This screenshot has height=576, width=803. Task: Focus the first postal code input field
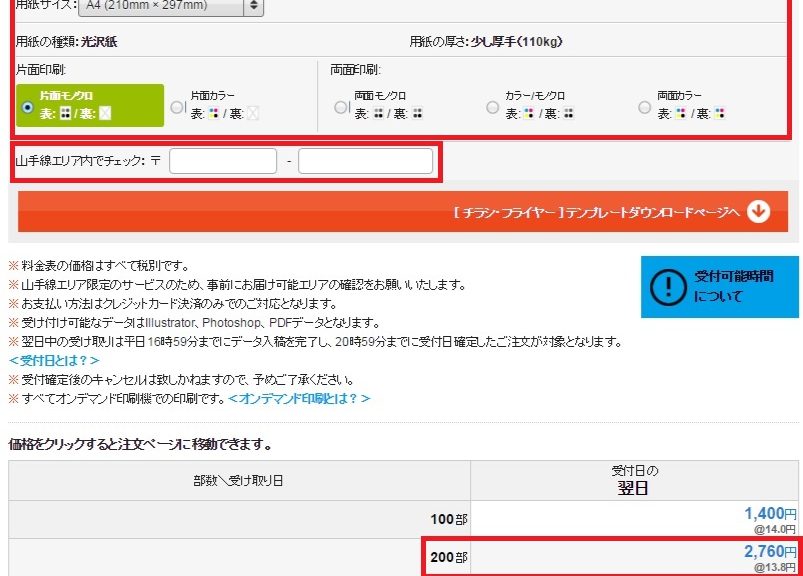223,160
